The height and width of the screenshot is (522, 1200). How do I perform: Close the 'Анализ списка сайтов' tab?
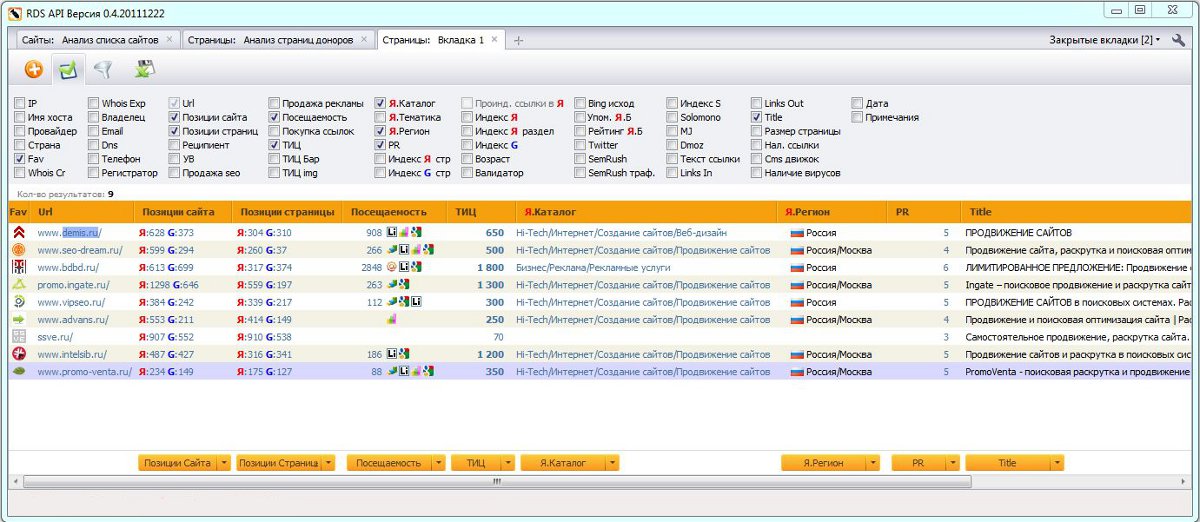point(169,39)
